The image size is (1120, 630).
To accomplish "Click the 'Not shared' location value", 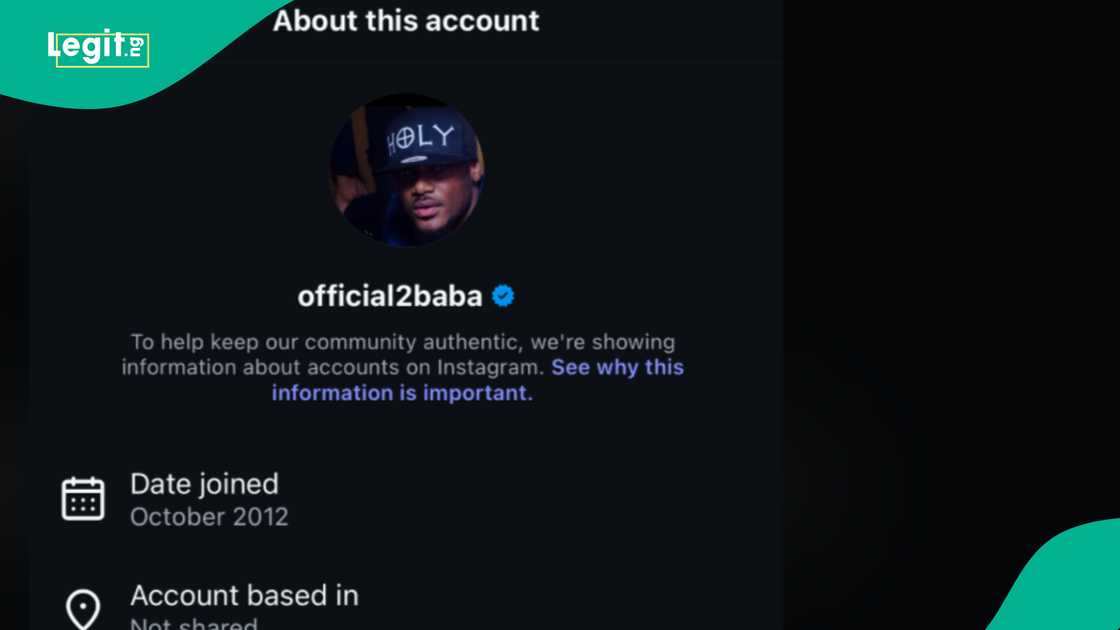I will pyautogui.click(x=194, y=624).
